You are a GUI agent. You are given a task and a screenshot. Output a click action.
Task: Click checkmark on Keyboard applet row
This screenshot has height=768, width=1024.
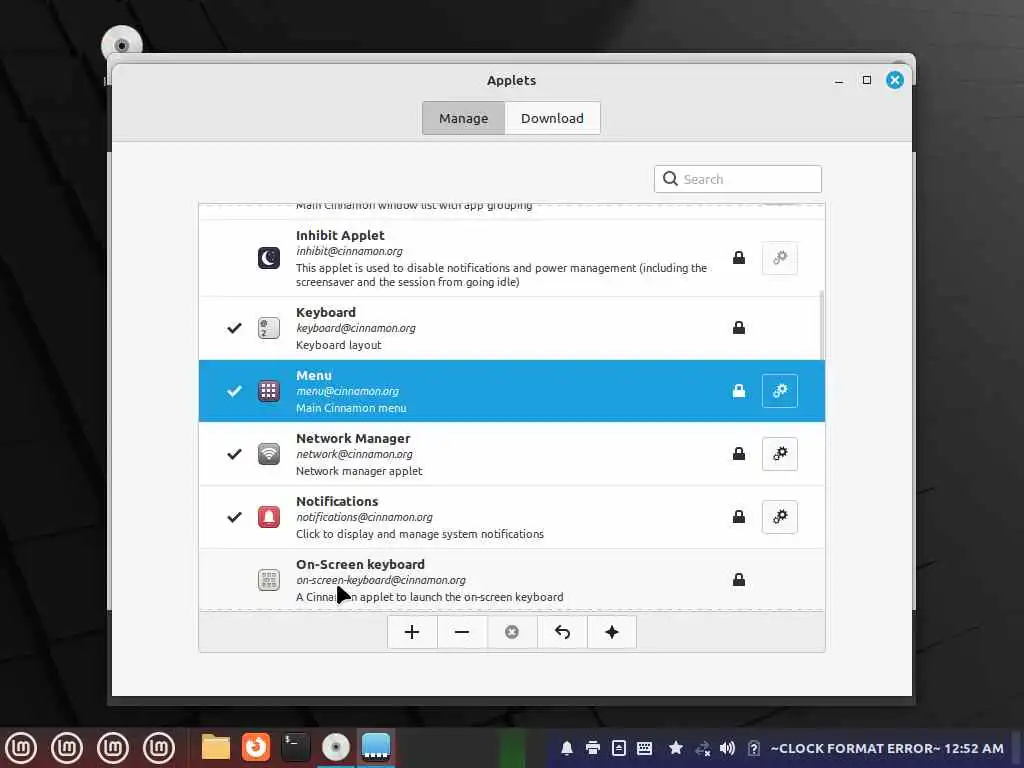coord(234,328)
